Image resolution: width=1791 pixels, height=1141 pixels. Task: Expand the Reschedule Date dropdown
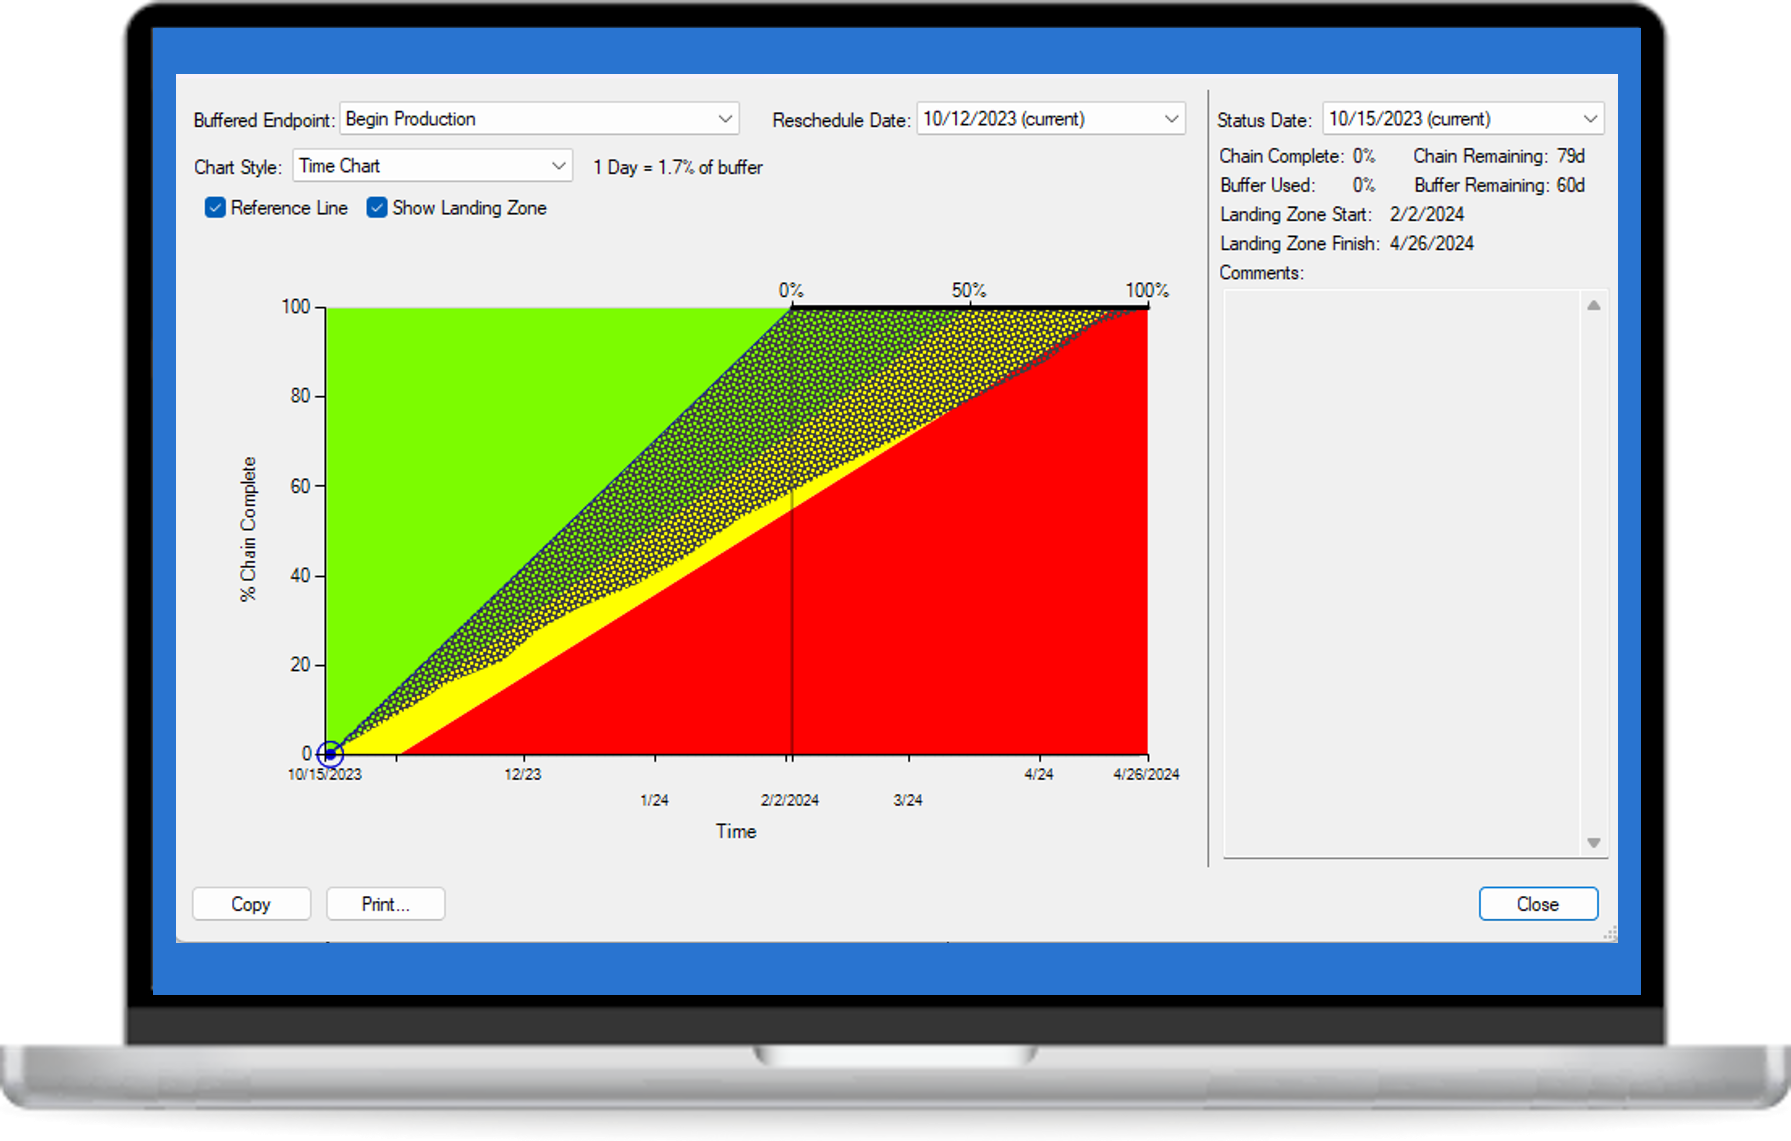1171,118
